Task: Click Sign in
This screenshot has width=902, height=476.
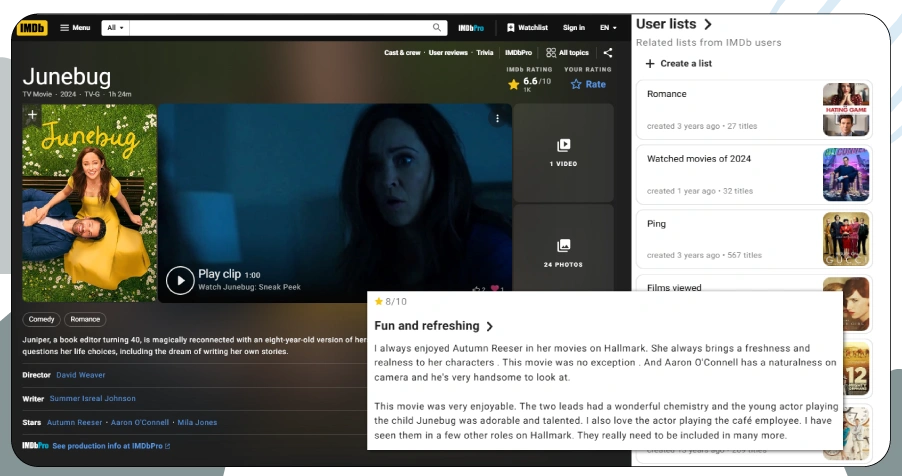Action: point(574,28)
